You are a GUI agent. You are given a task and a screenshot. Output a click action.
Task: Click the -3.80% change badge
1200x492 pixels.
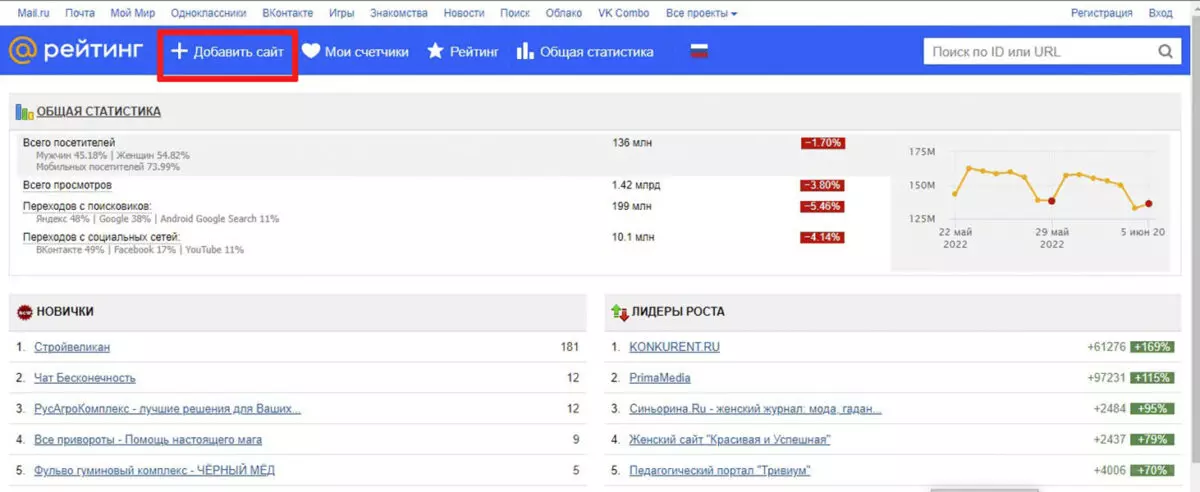pyautogui.click(x=822, y=185)
